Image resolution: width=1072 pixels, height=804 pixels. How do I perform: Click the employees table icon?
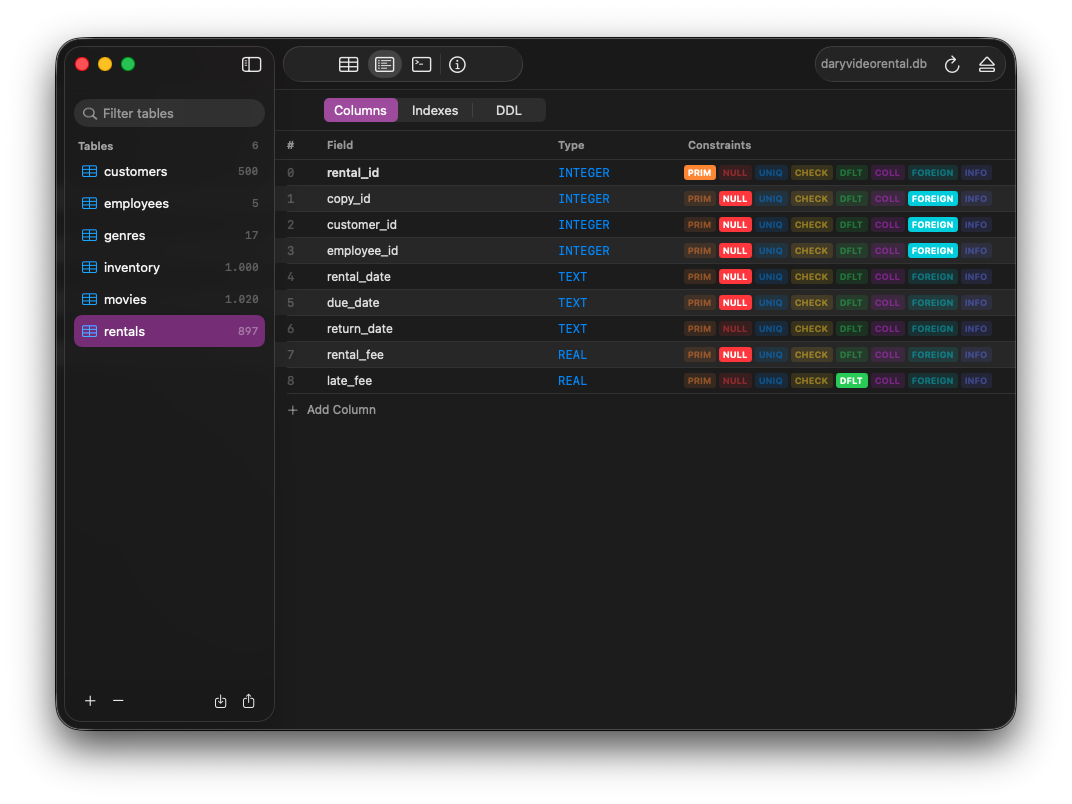[x=90, y=203]
